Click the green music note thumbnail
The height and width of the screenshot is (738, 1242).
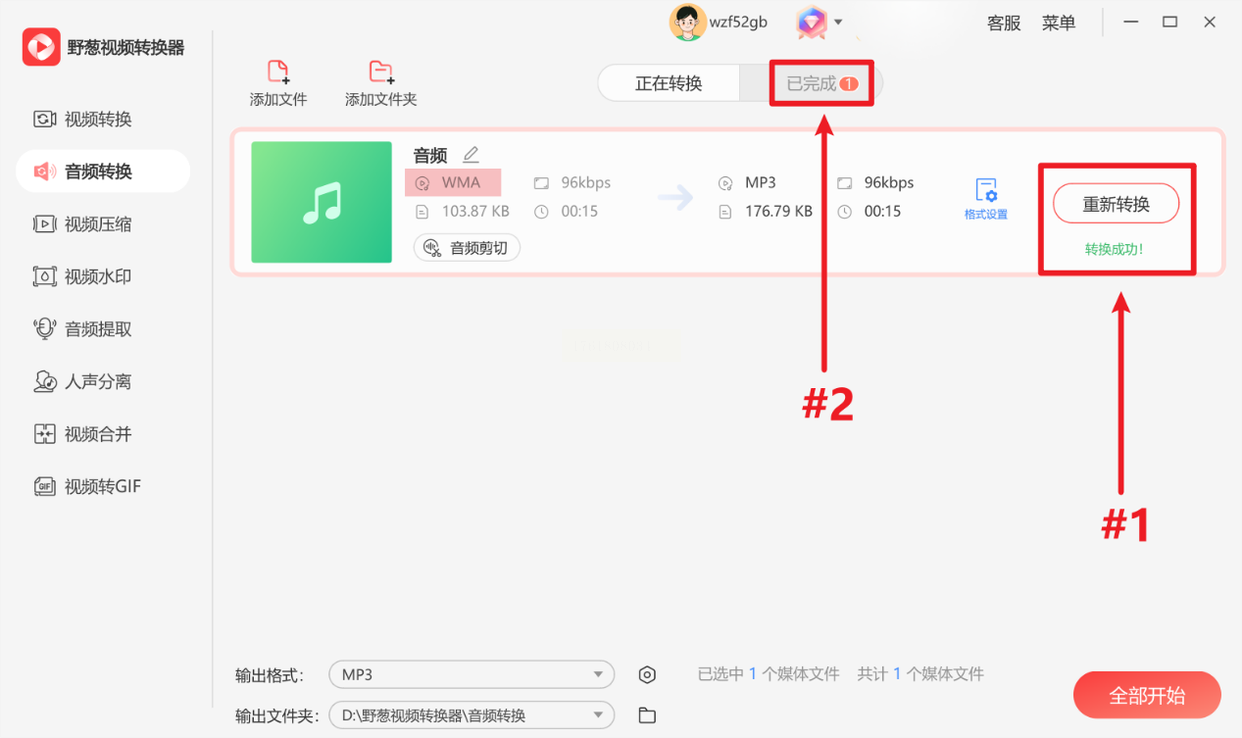(321, 202)
